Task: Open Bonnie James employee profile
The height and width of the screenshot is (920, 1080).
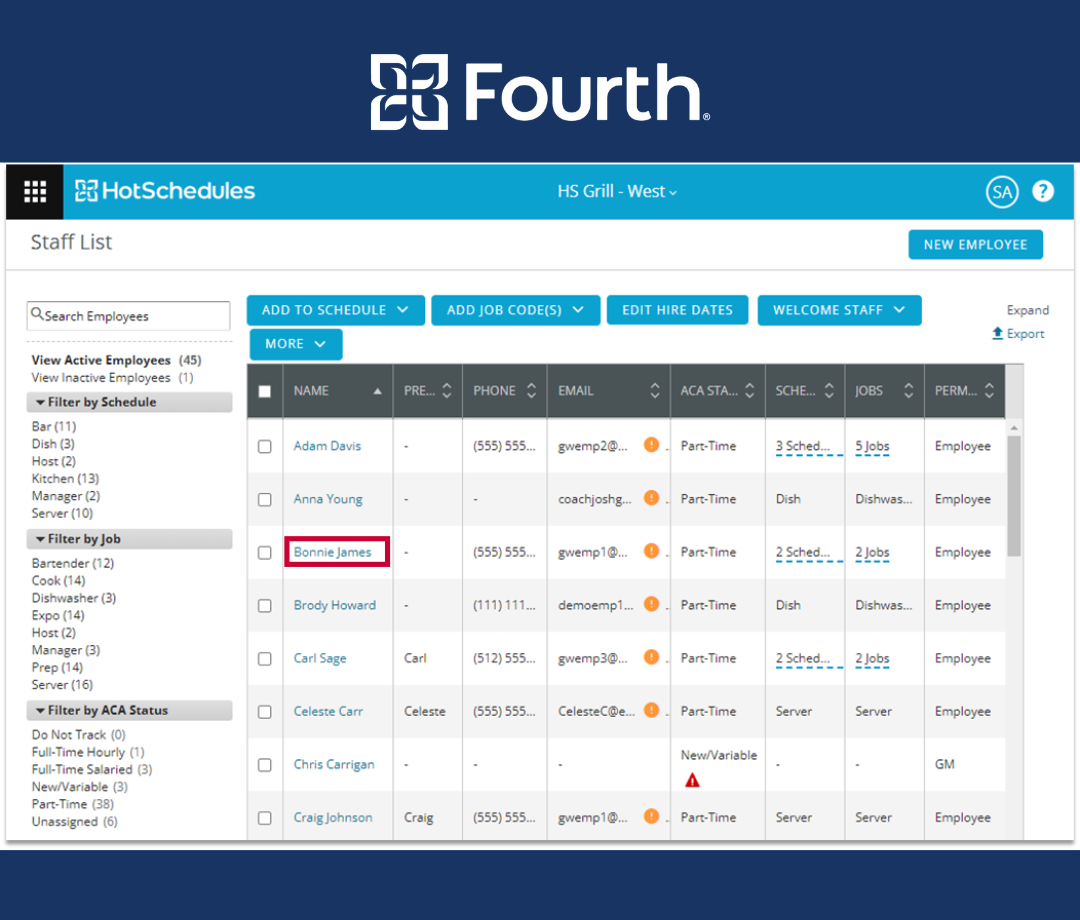Action: [x=332, y=552]
